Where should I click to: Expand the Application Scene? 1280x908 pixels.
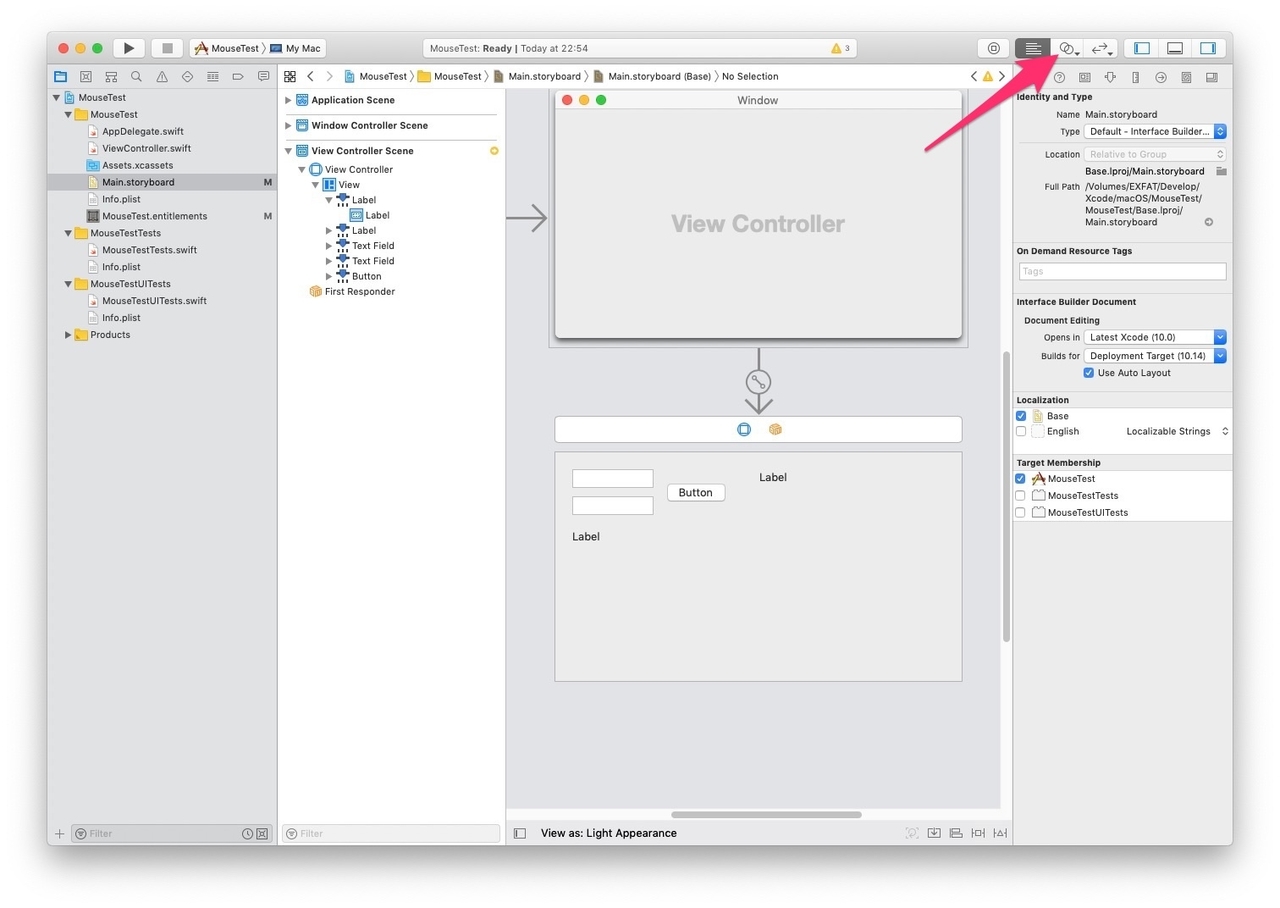(x=288, y=100)
